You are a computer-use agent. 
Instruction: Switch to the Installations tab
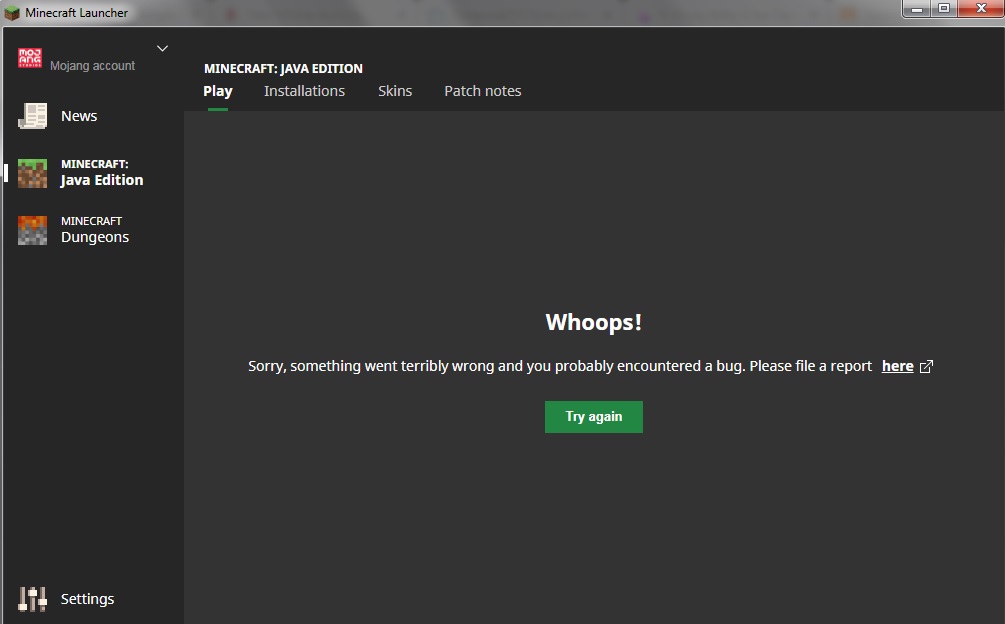(304, 91)
